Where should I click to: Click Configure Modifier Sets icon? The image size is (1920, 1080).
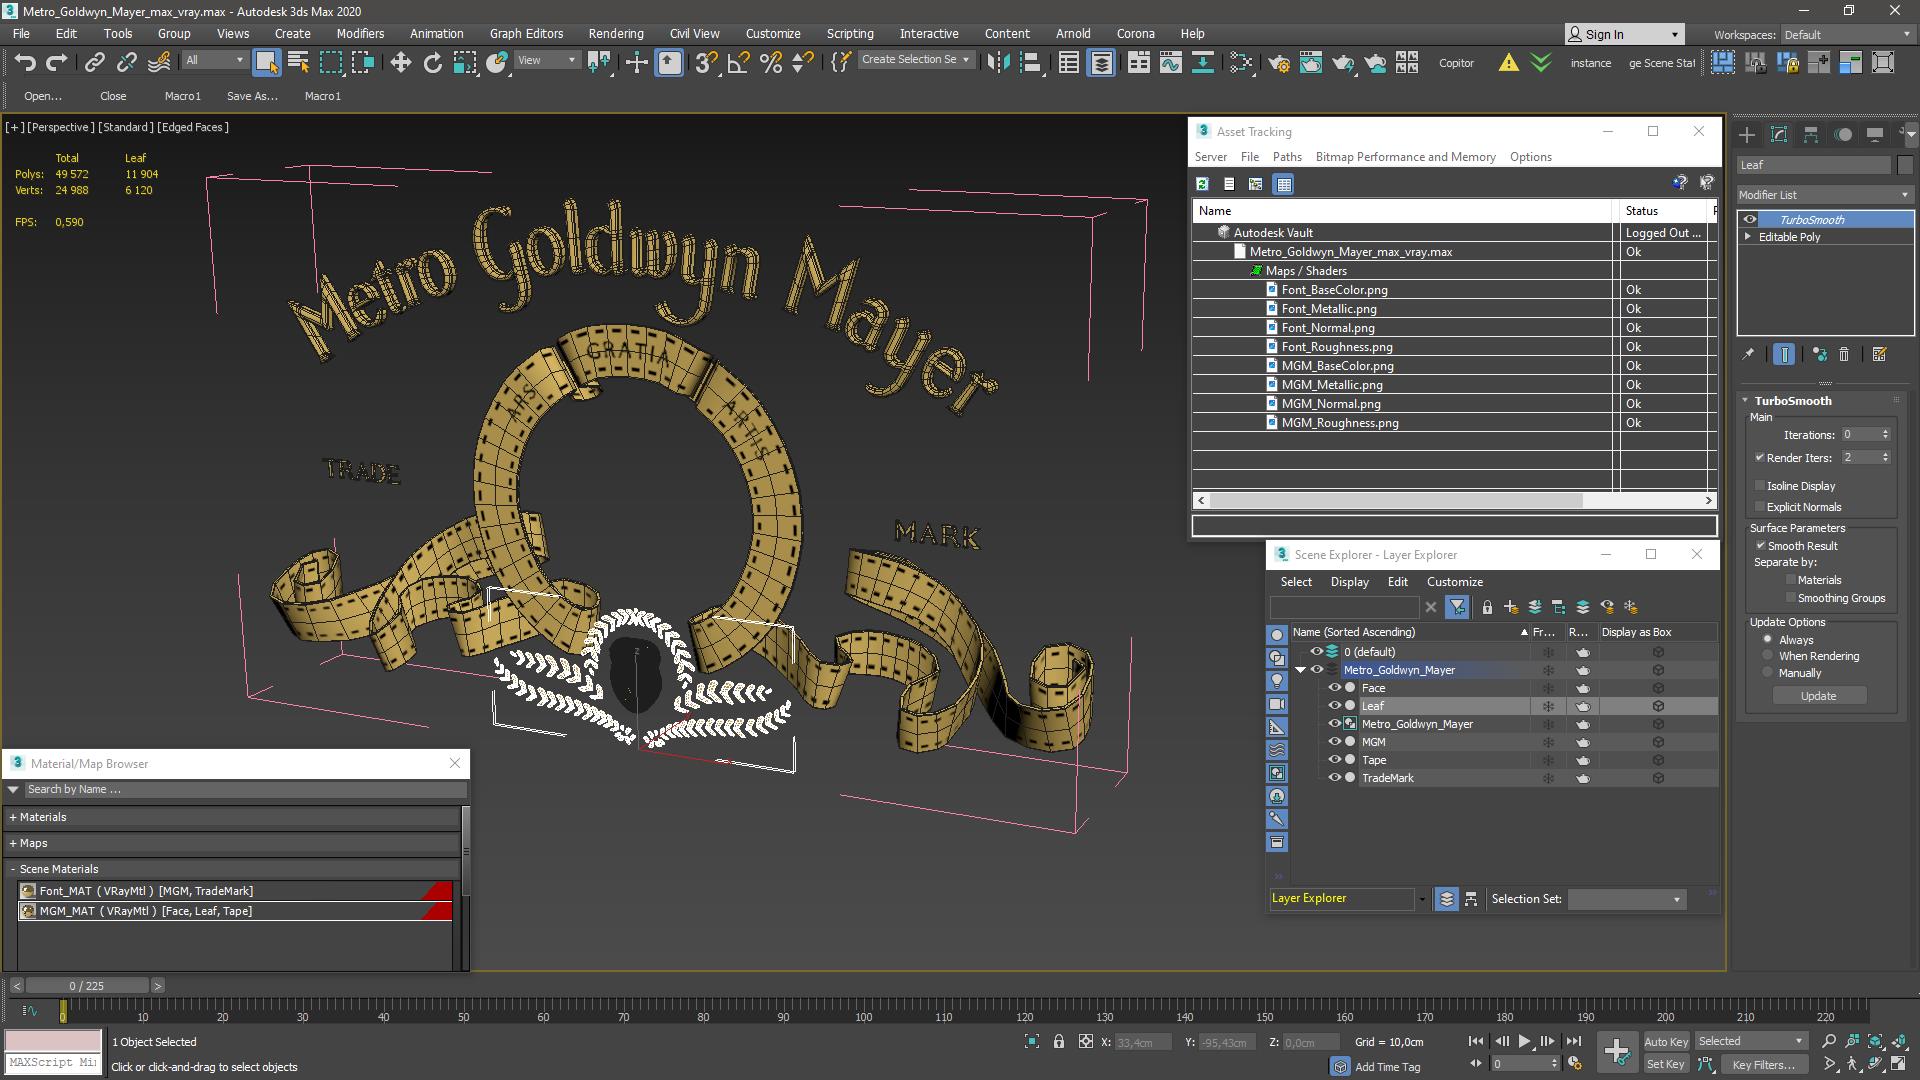click(x=1879, y=354)
